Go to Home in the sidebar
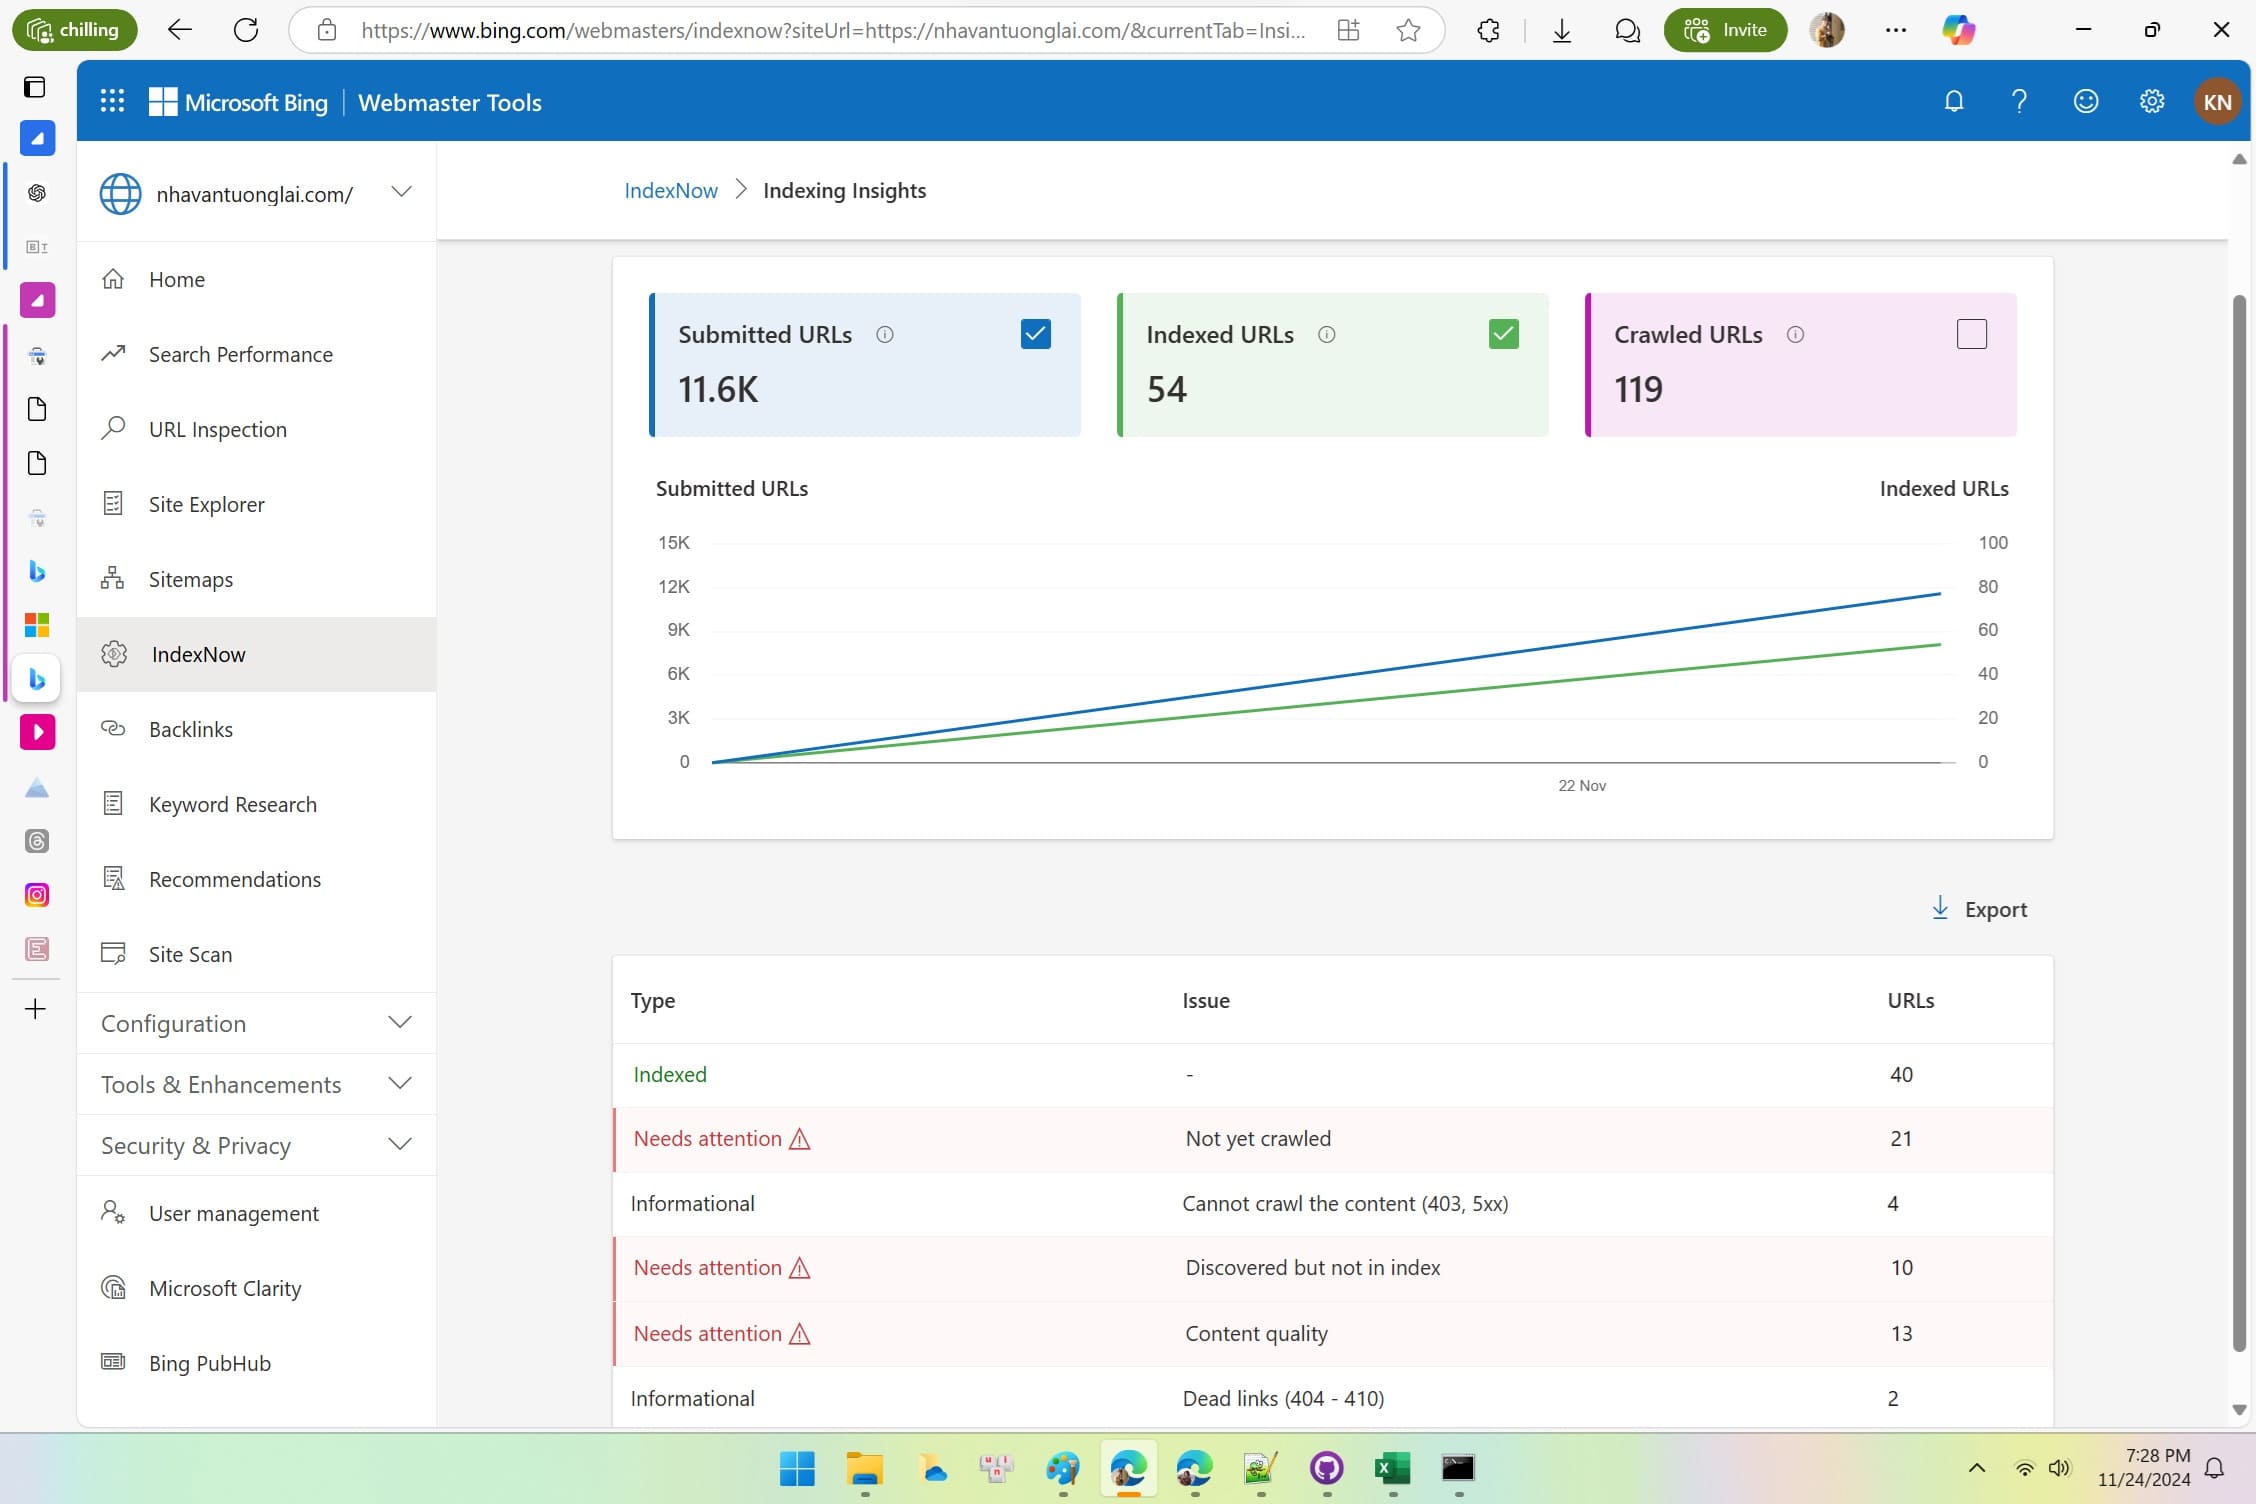Viewport: 2256px width, 1504px height. (256, 279)
